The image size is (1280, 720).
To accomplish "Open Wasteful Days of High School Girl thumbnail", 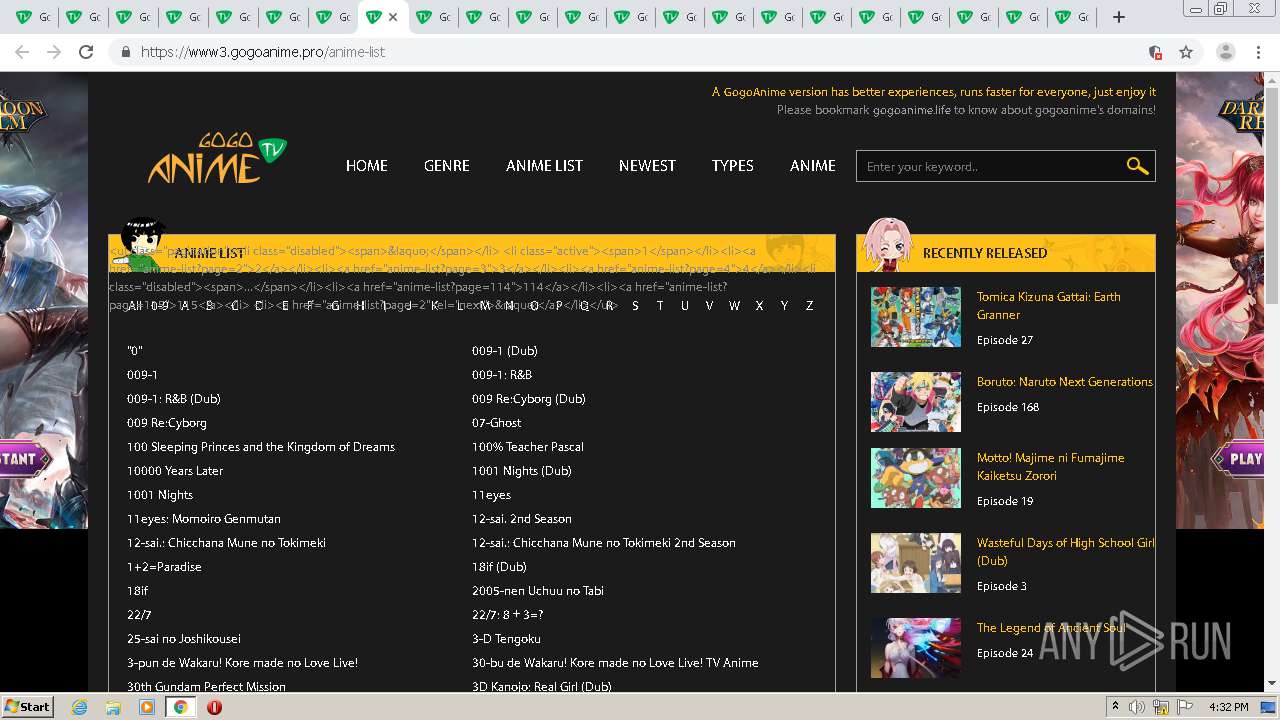I will (x=915, y=563).
